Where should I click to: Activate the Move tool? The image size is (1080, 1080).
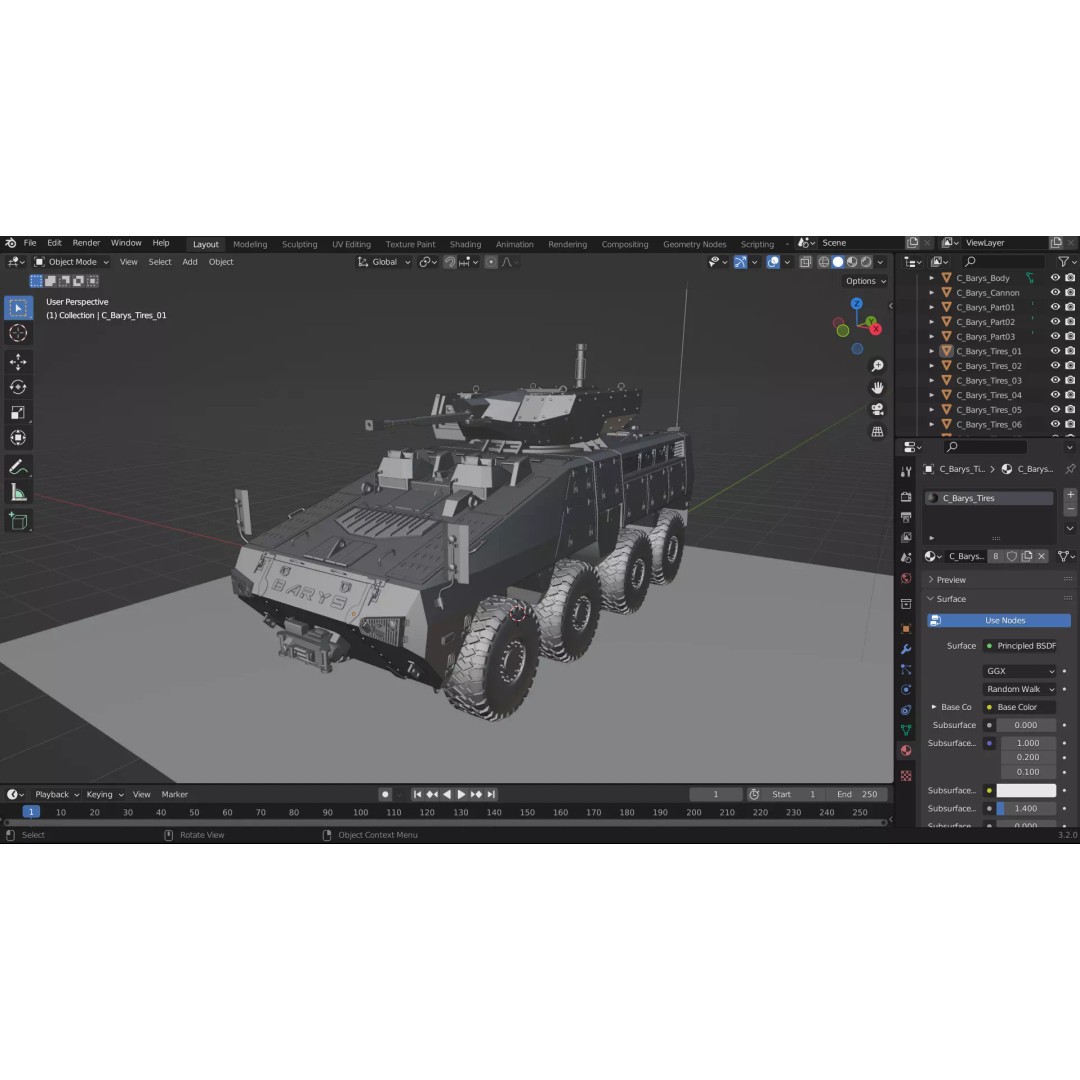point(18,362)
